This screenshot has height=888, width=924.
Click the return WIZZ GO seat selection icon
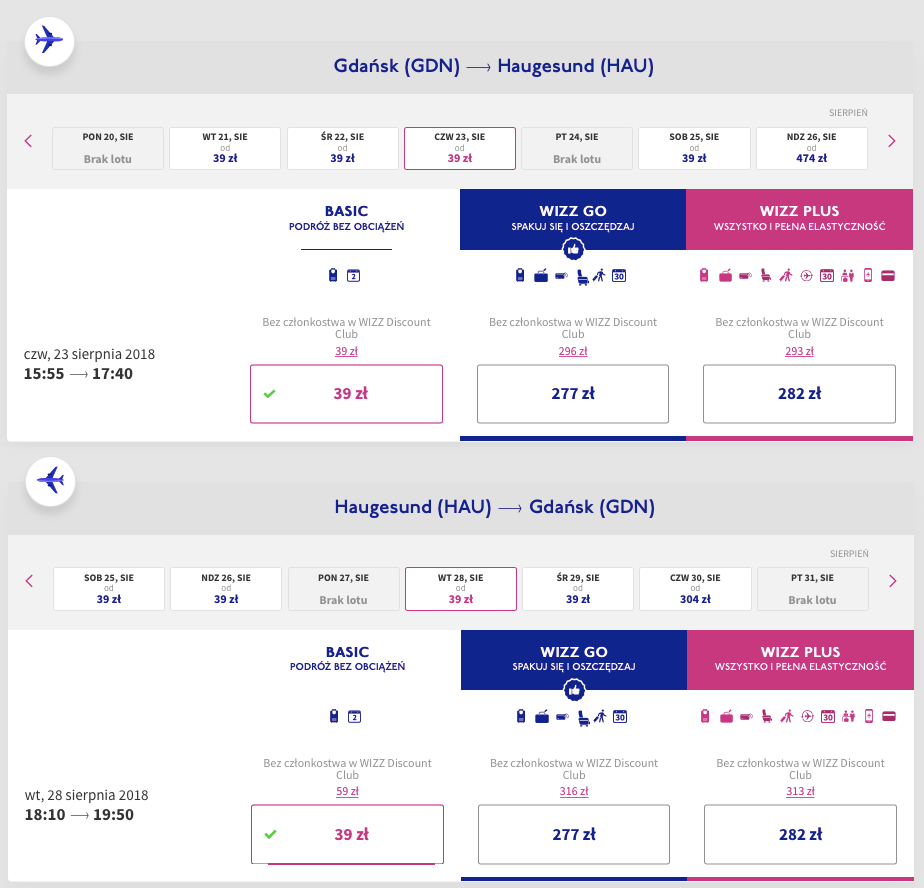click(583, 717)
